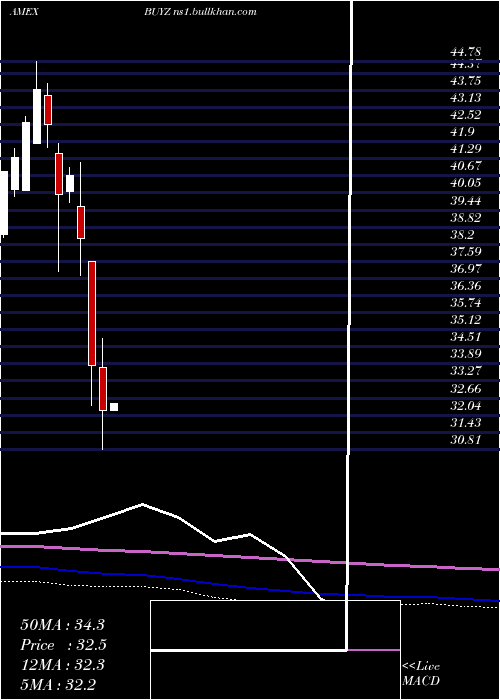500x700 pixels.
Task: Select the 44.78 price level label
Action: pos(465,54)
